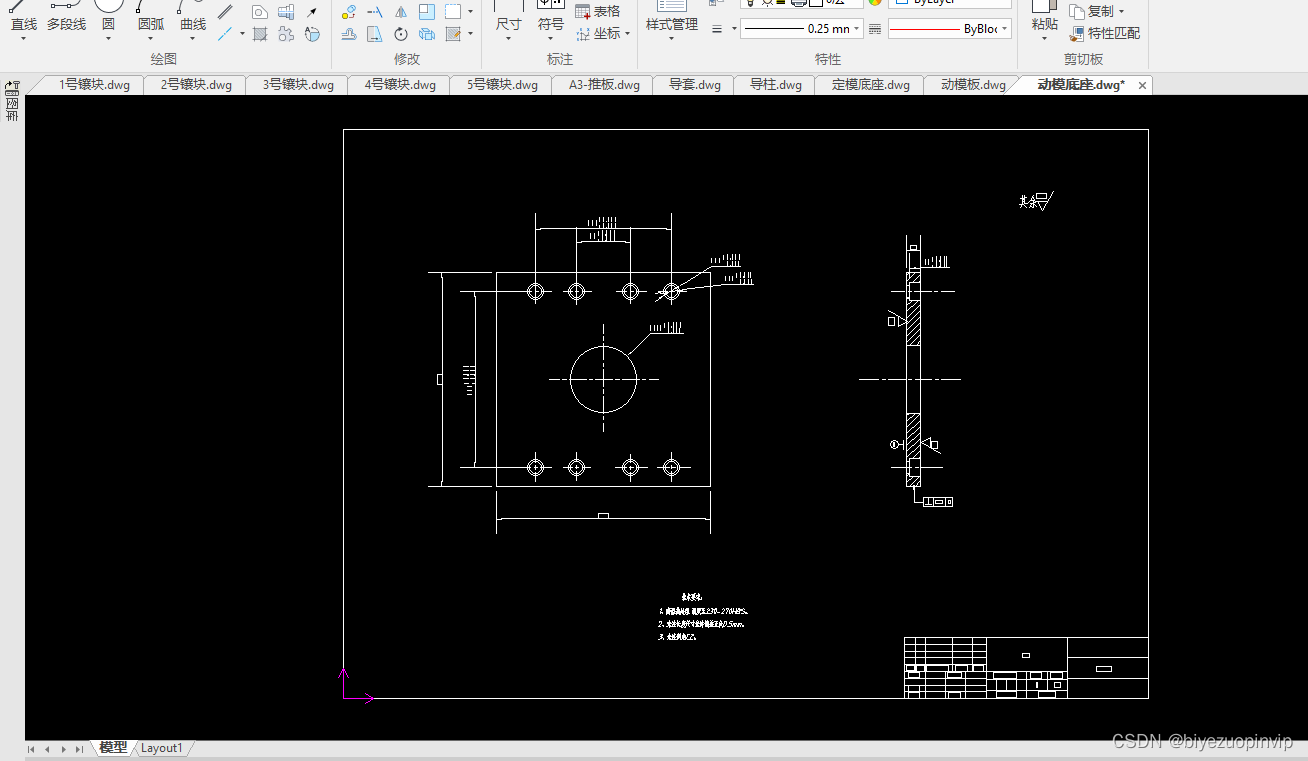1308x761 pixels.
Task: Click the dashed-line trim icon in 修改
Action: click(x=374, y=12)
